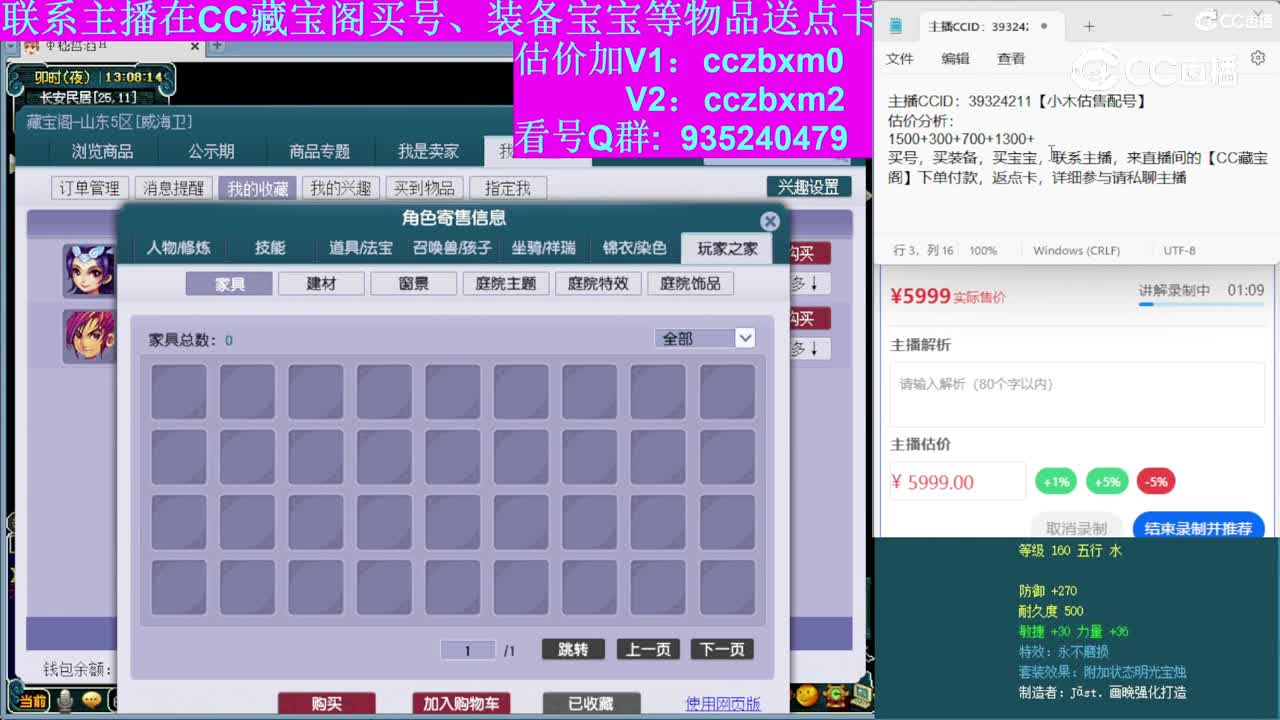Switch to the 人物/修炼 tab

pos(178,248)
